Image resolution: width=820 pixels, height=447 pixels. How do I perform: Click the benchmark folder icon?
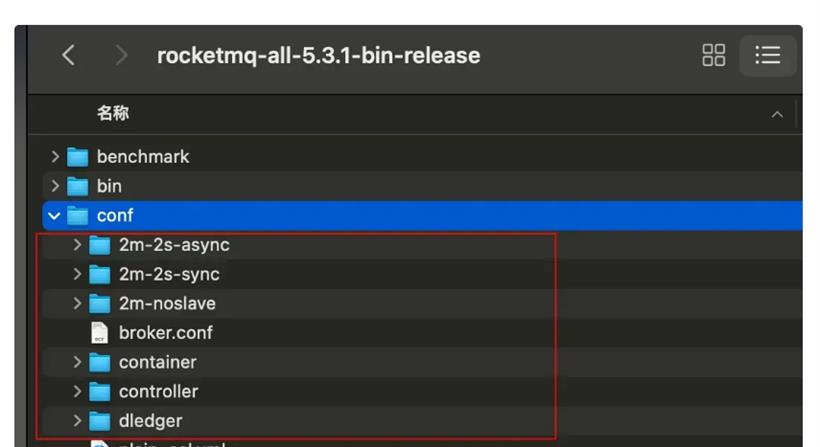click(78, 157)
